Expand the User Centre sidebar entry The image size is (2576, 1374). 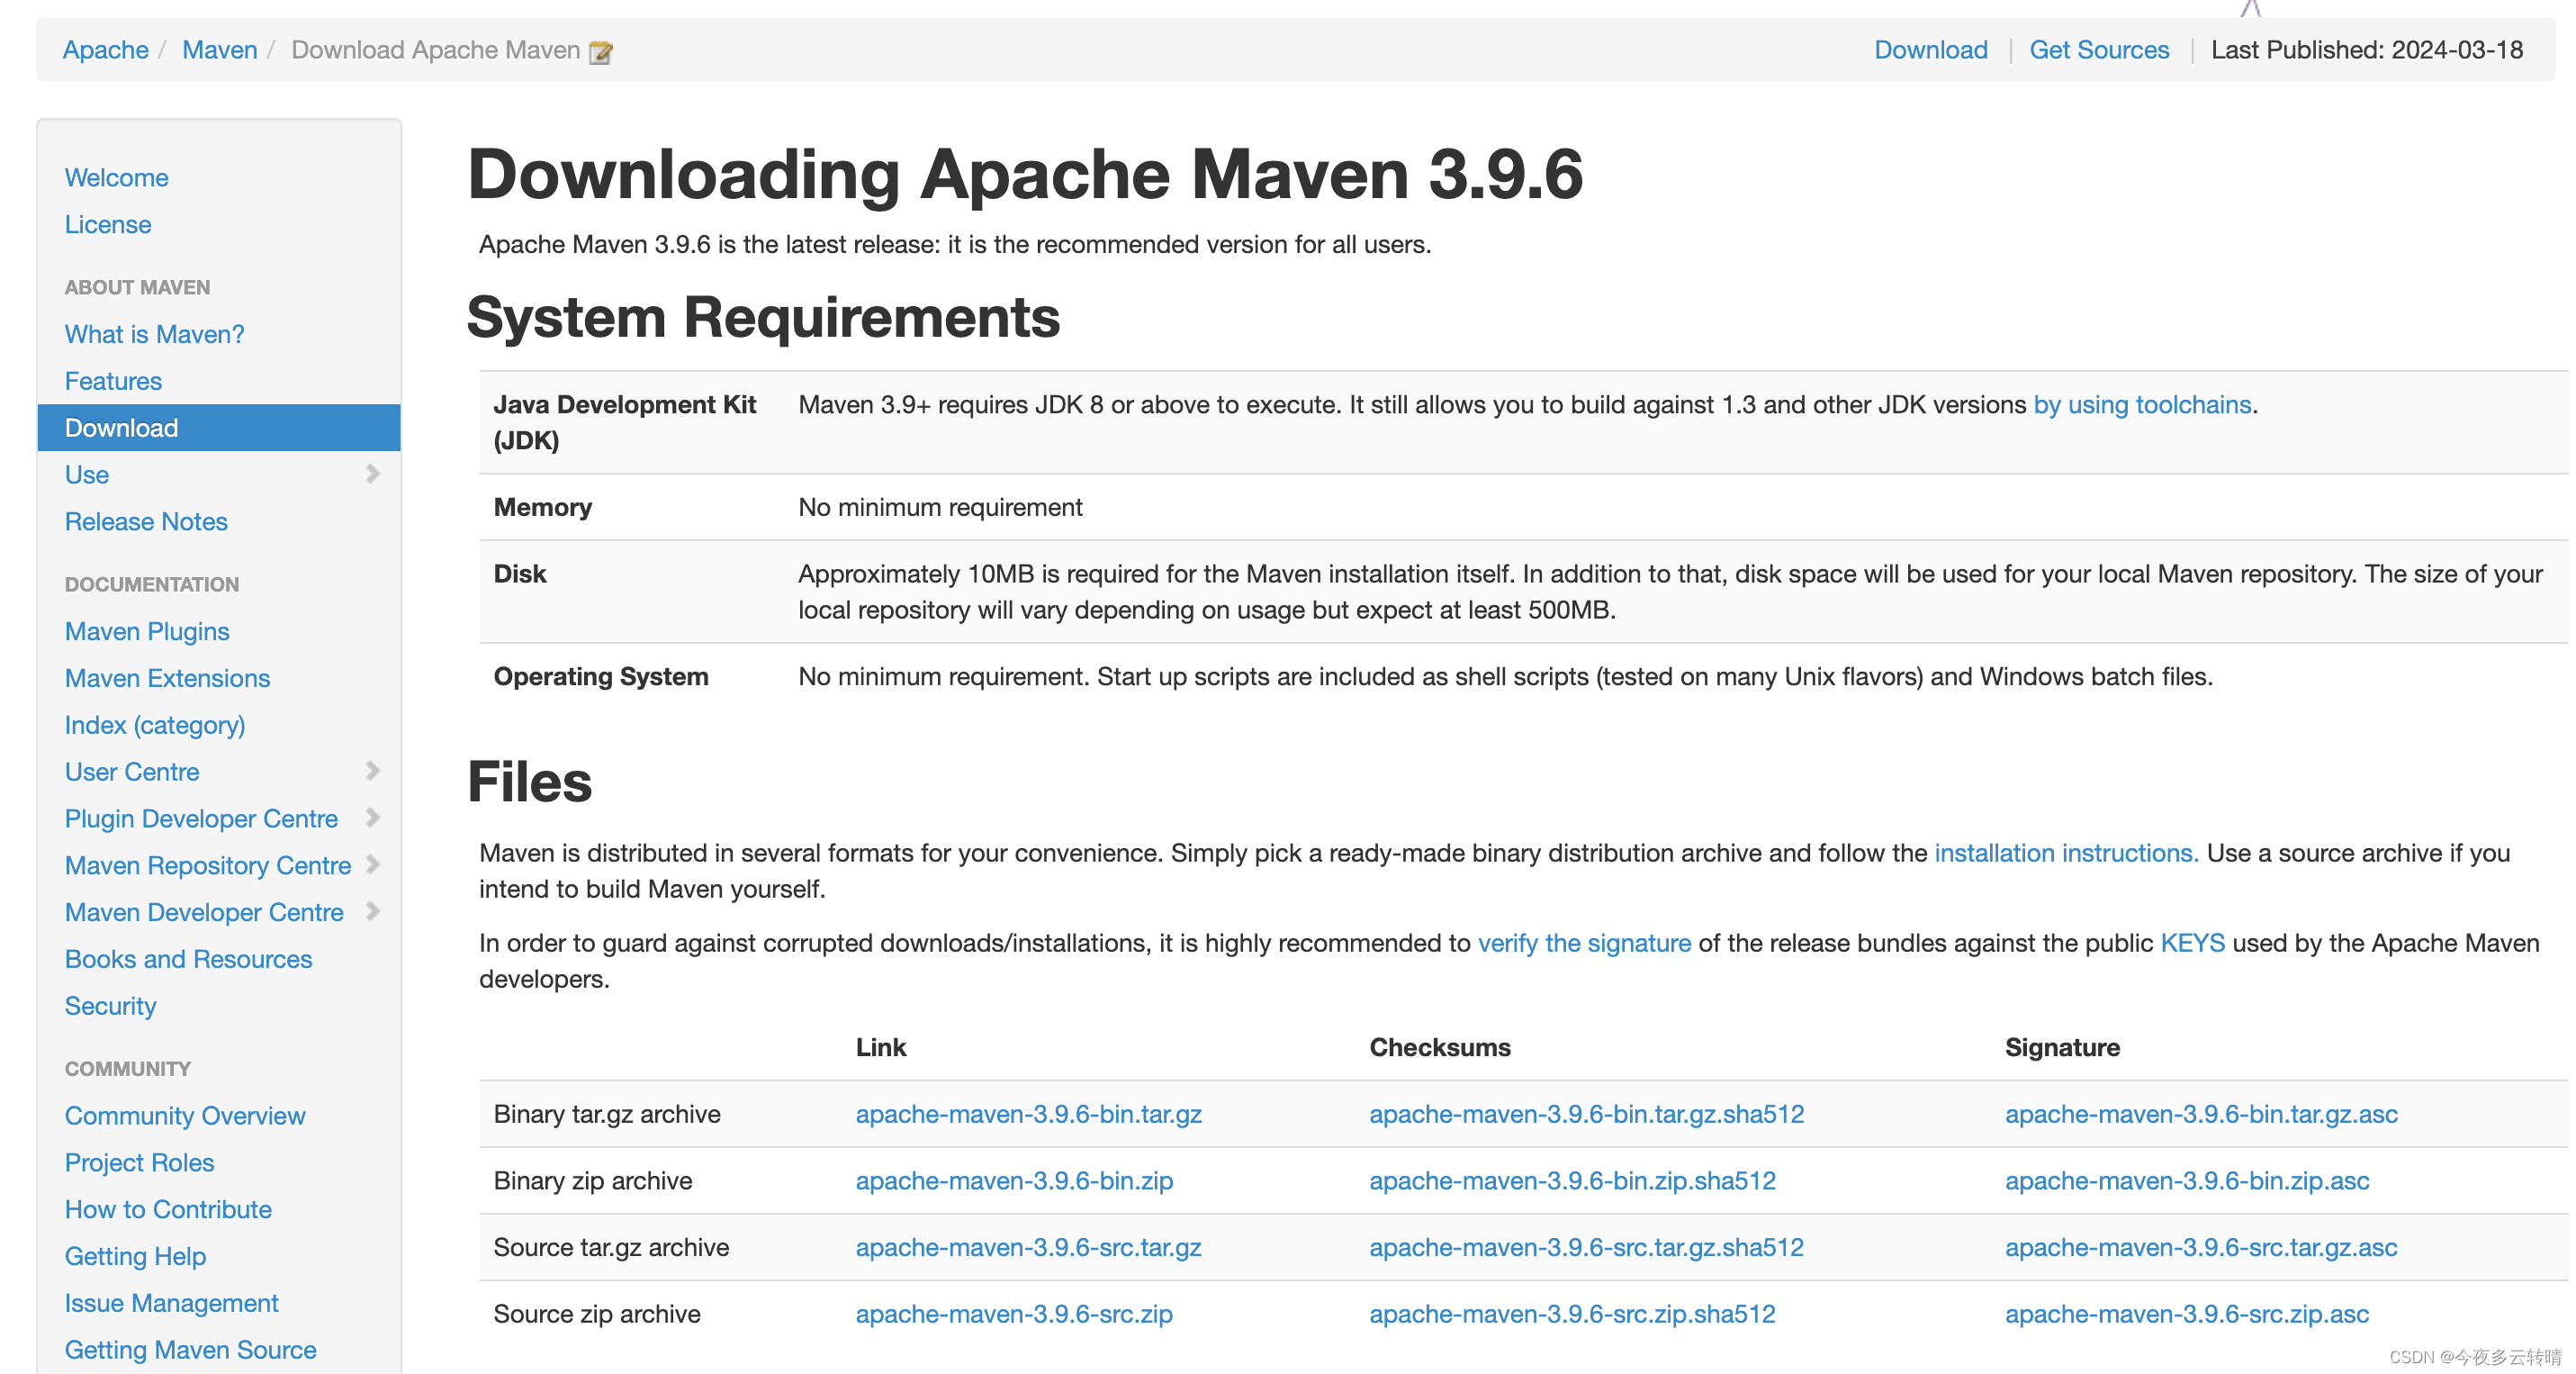[x=374, y=771]
